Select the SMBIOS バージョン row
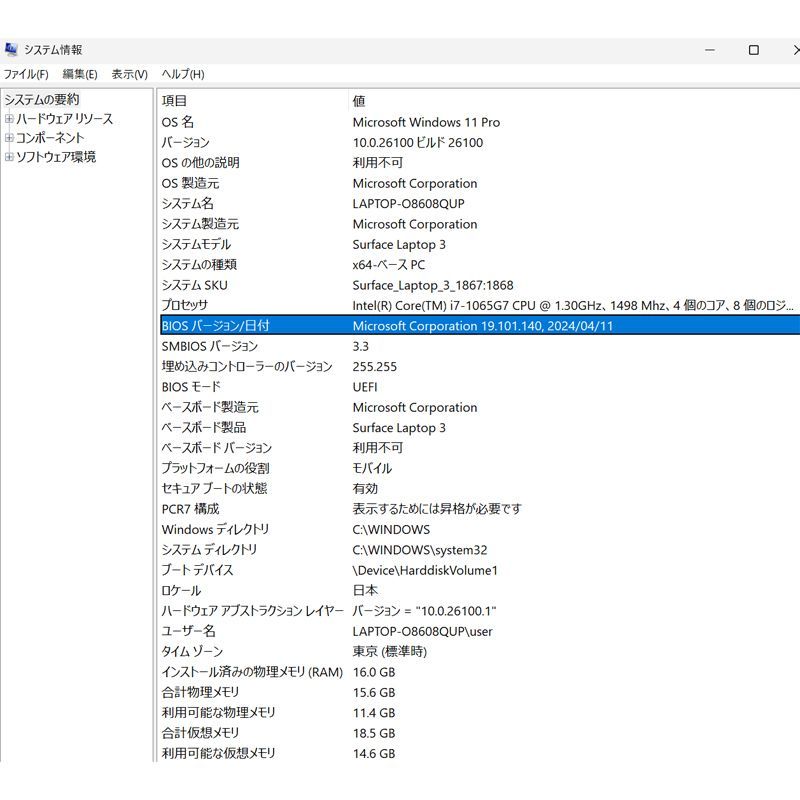This screenshot has height=800, width=800. click(480, 346)
